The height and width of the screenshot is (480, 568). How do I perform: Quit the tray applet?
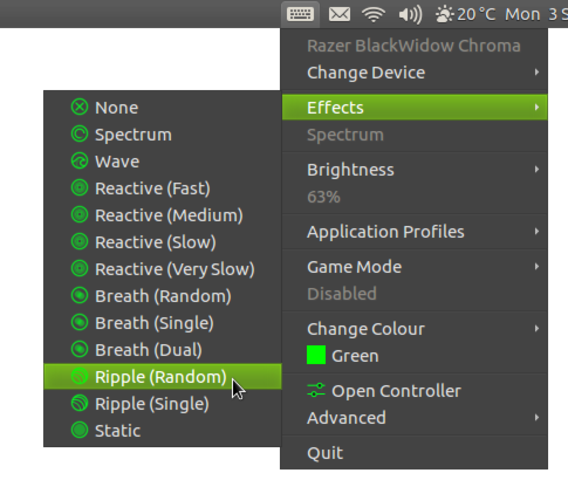(414, 453)
